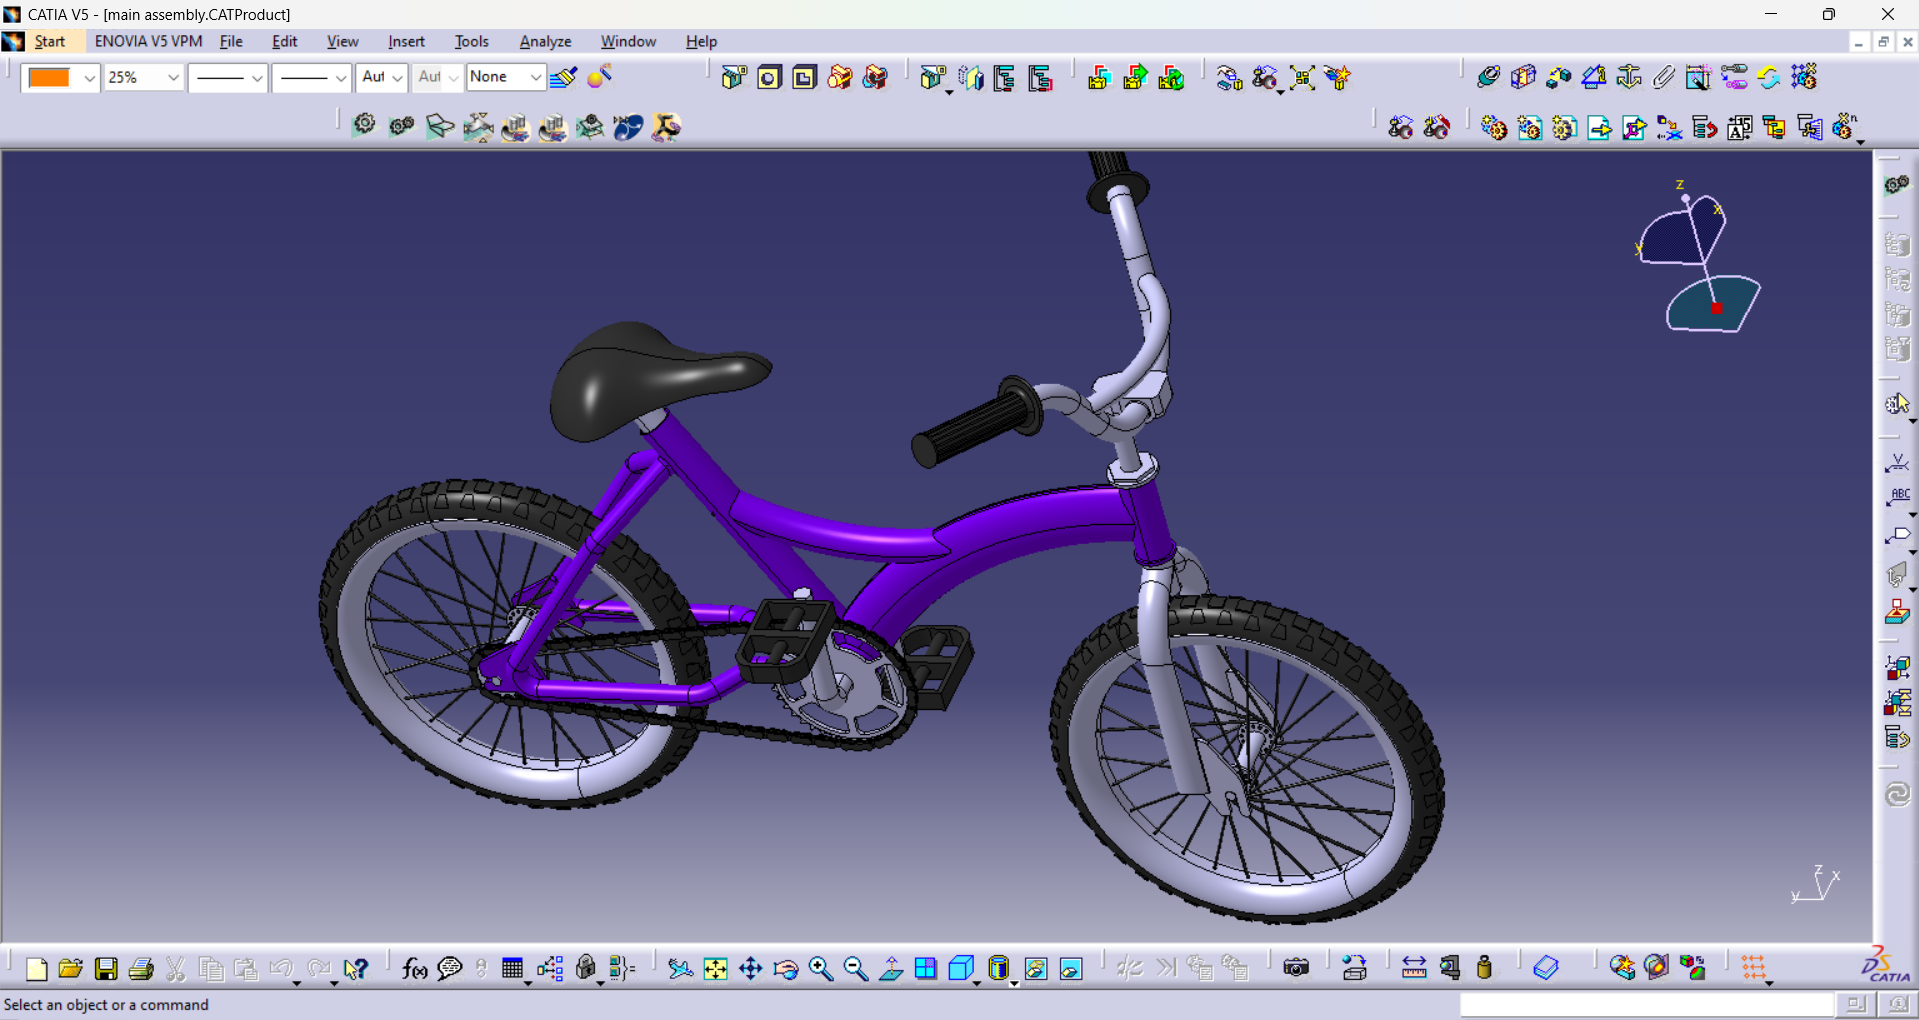1919x1020 pixels.
Task: Open ENOVIA V5 VPM menu
Action: coord(148,41)
